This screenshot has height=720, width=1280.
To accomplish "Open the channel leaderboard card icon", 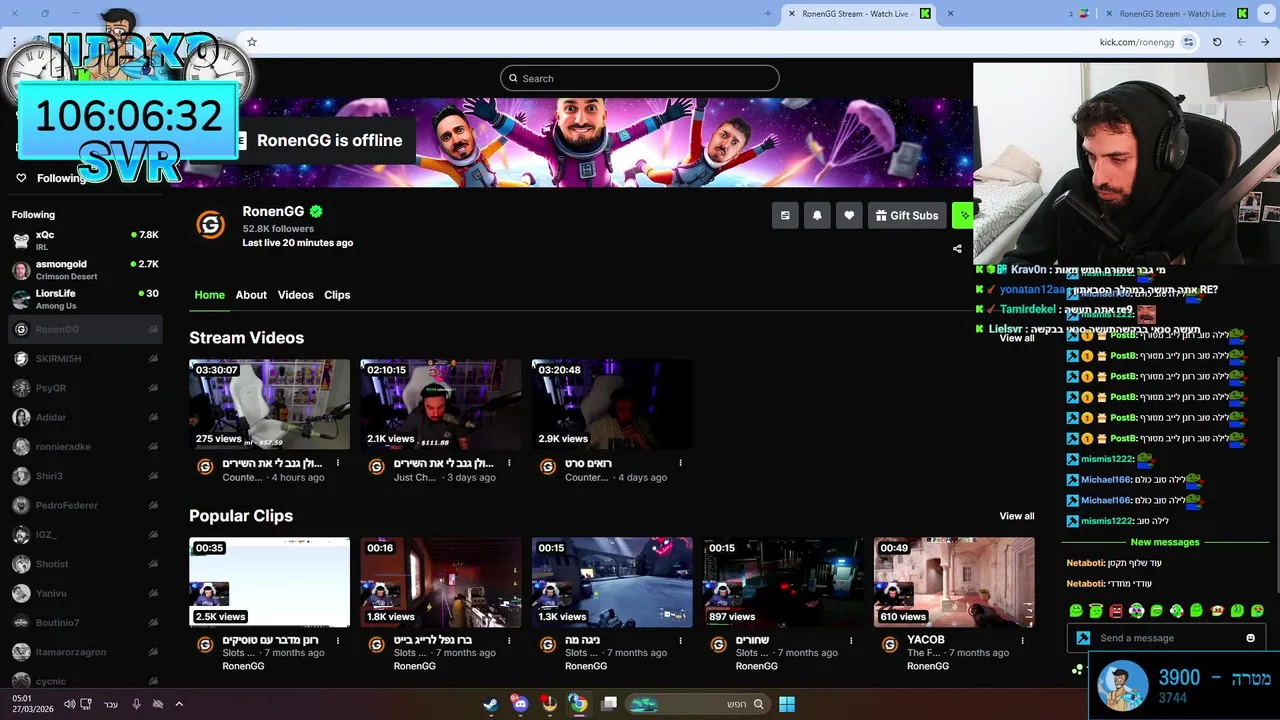I will tap(785, 215).
